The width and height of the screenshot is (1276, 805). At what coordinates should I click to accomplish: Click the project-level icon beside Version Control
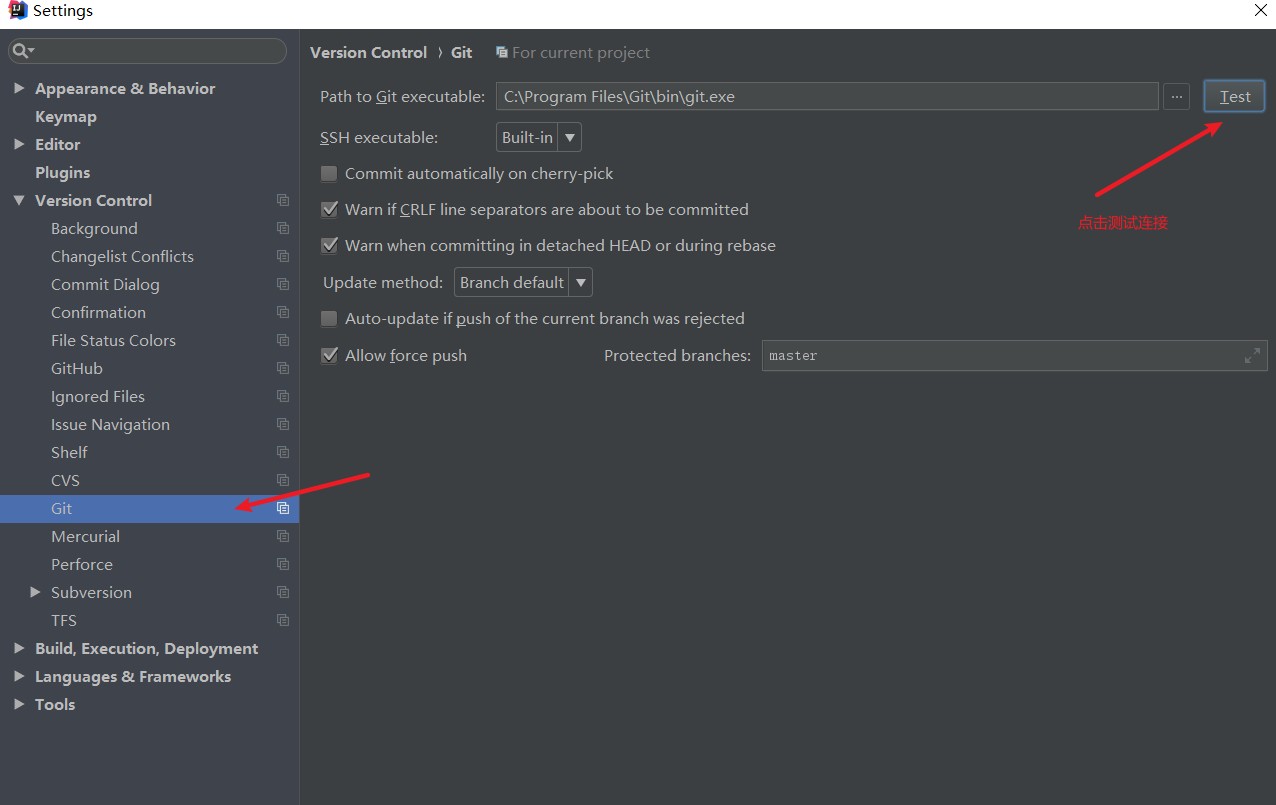point(283,200)
